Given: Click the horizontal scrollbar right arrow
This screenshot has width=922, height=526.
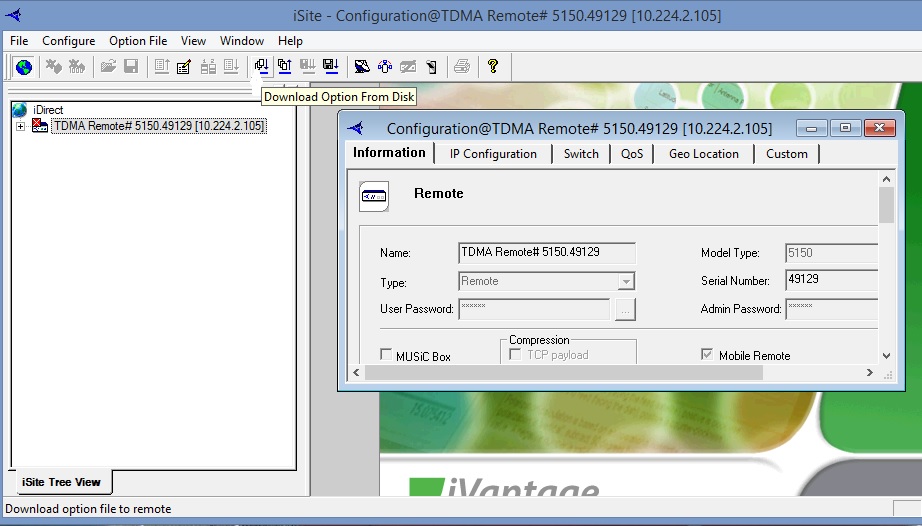Looking at the screenshot, I should tap(870, 373).
